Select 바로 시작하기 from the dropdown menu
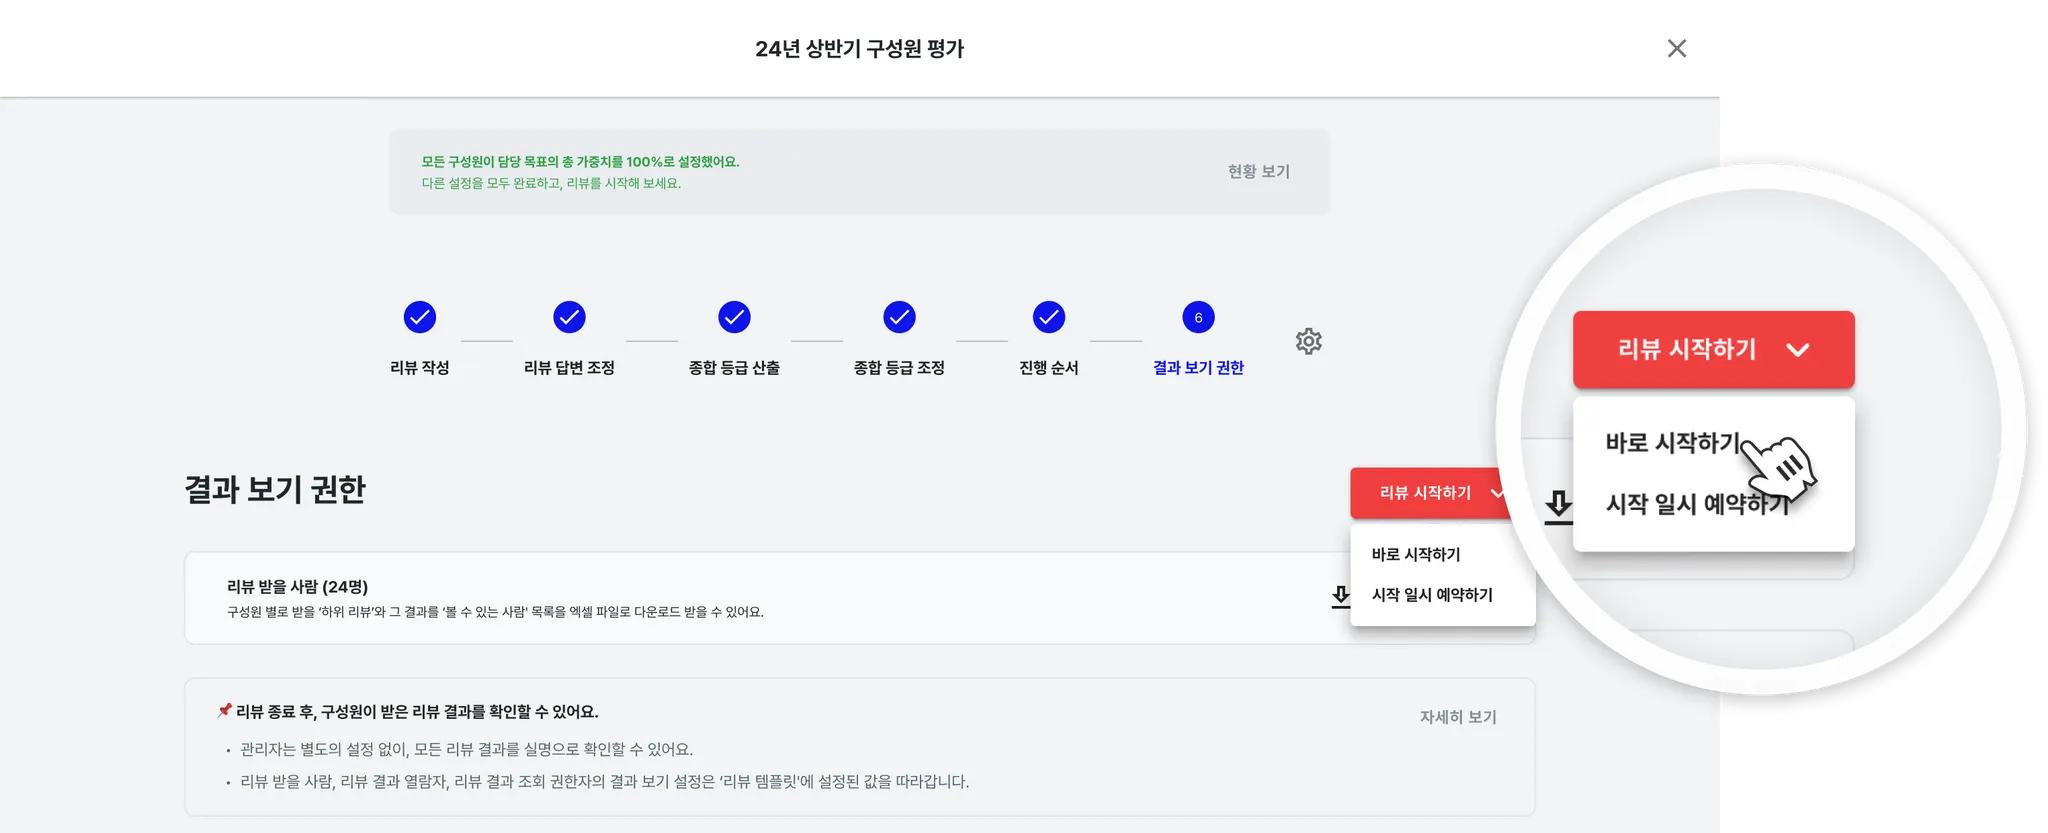This screenshot has width=2048, height=833. click(x=1416, y=554)
